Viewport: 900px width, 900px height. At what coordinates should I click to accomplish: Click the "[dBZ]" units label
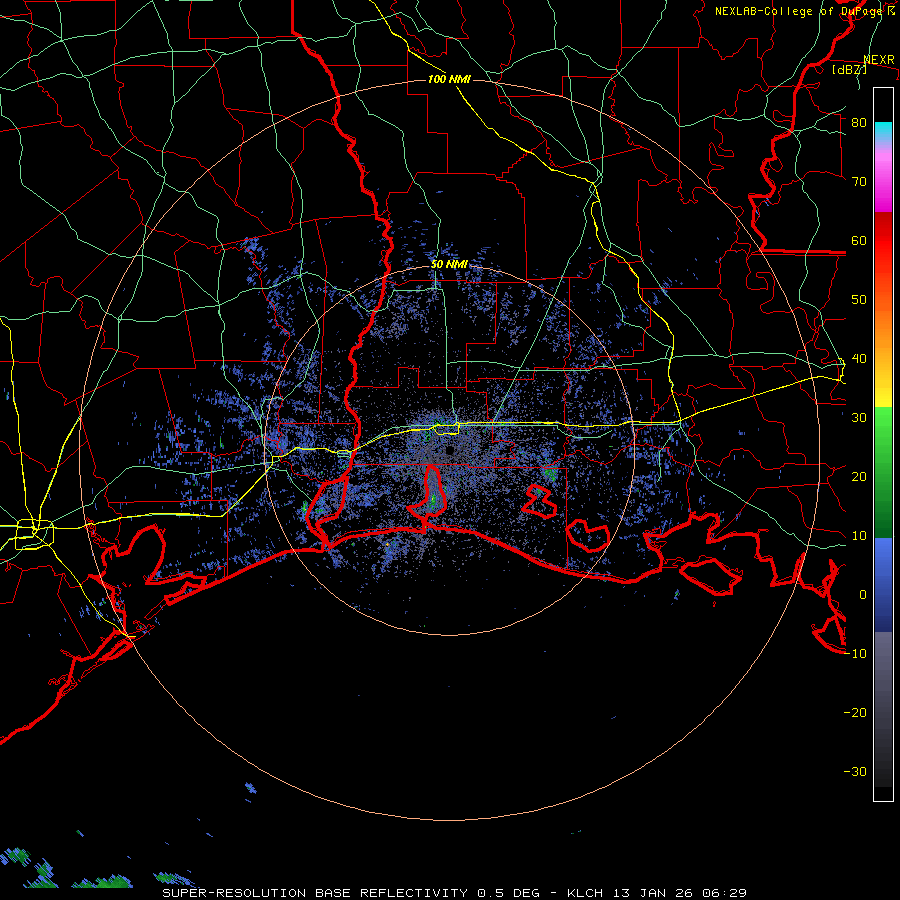pyautogui.click(x=849, y=69)
